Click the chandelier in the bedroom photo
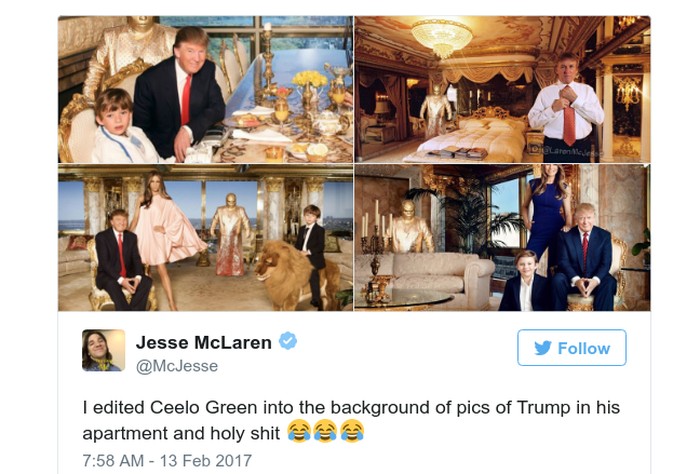The width and height of the screenshot is (700, 474). pos(442,37)
